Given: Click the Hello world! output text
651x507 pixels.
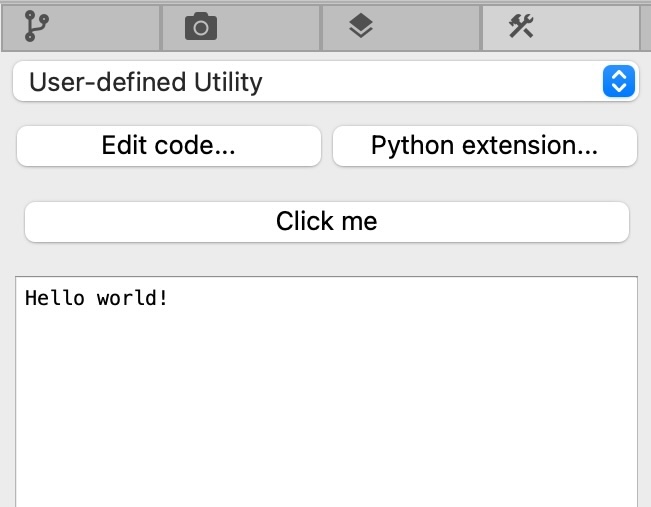Looking at the screenshot, I should coord(96,298).
